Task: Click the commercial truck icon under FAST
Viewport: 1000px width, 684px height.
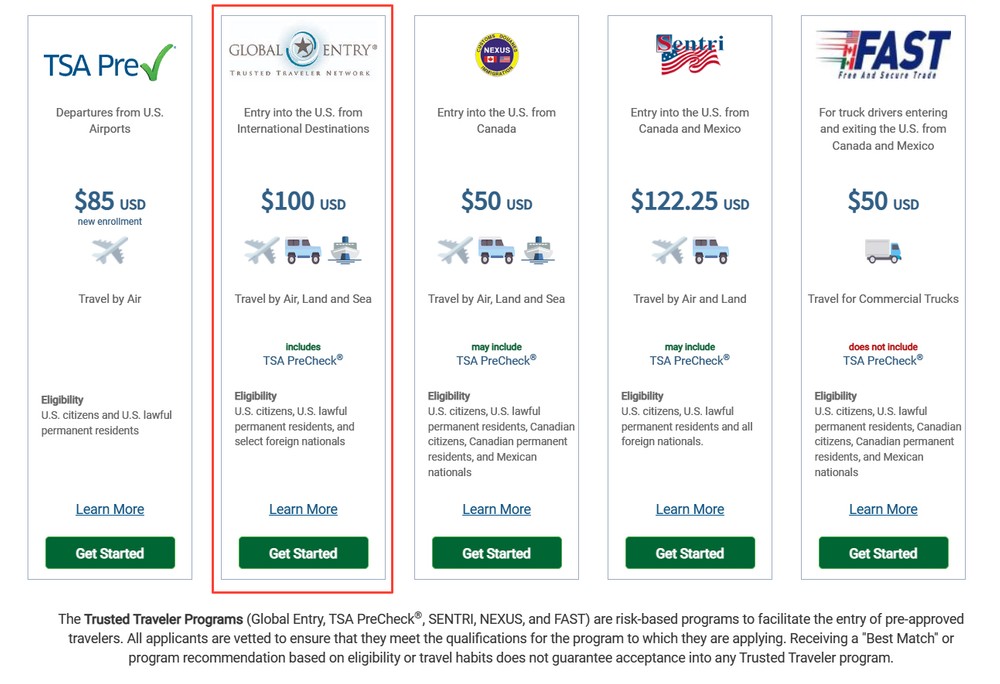Action: tap(883, 251)
